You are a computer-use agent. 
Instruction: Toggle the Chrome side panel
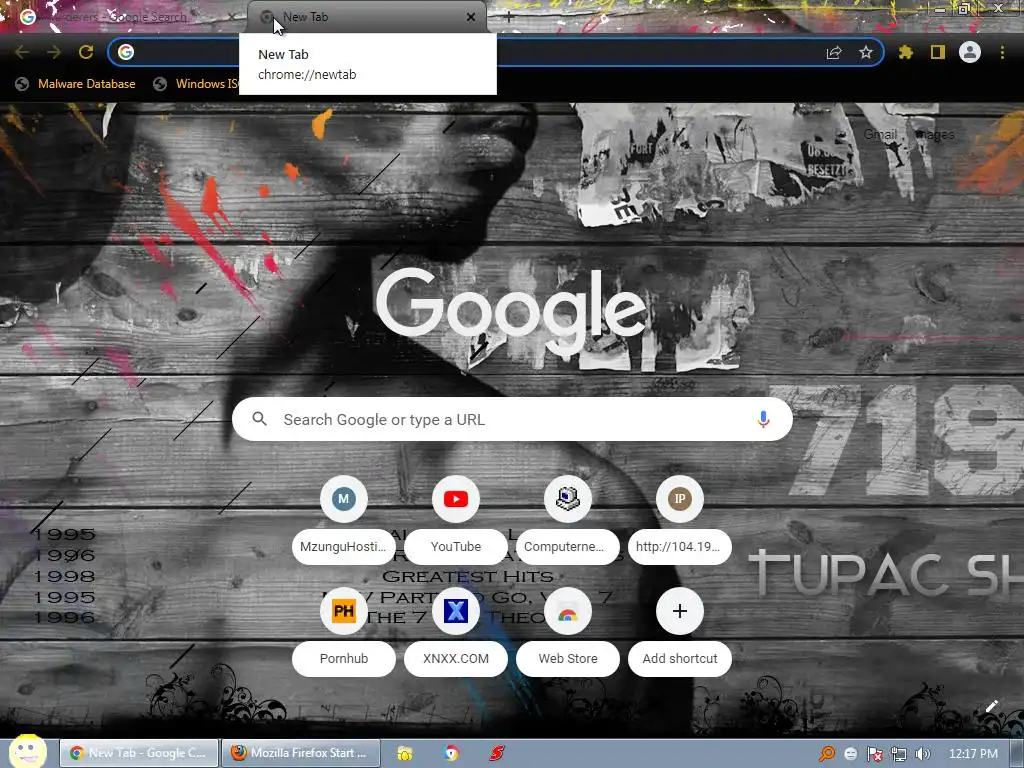[x=938, y=52]
